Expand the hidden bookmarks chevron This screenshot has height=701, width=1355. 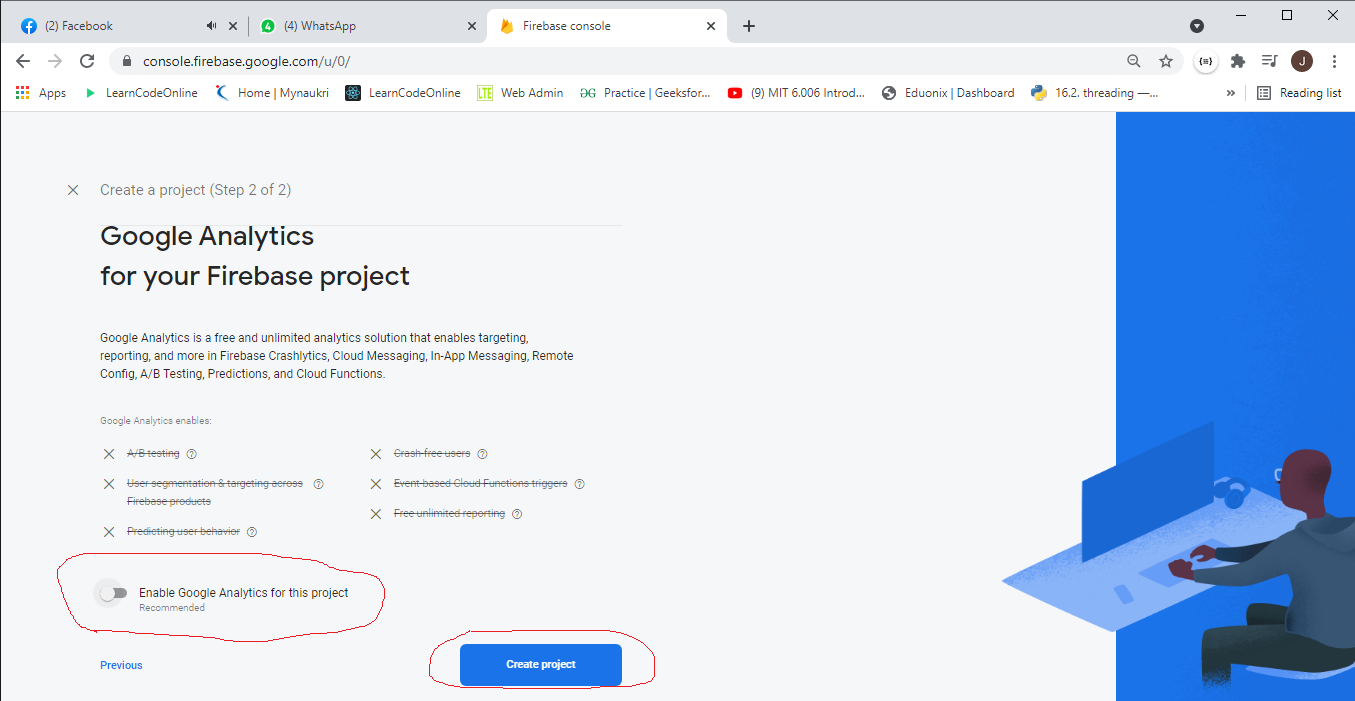point(1230,93)
